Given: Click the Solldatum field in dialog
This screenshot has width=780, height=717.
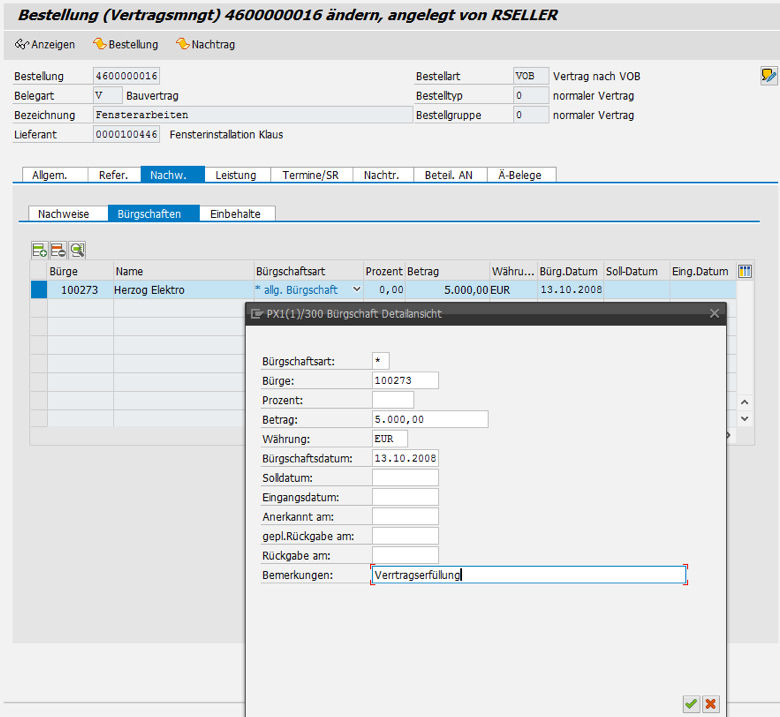Looking at the screenshot, I should [405, 478].
